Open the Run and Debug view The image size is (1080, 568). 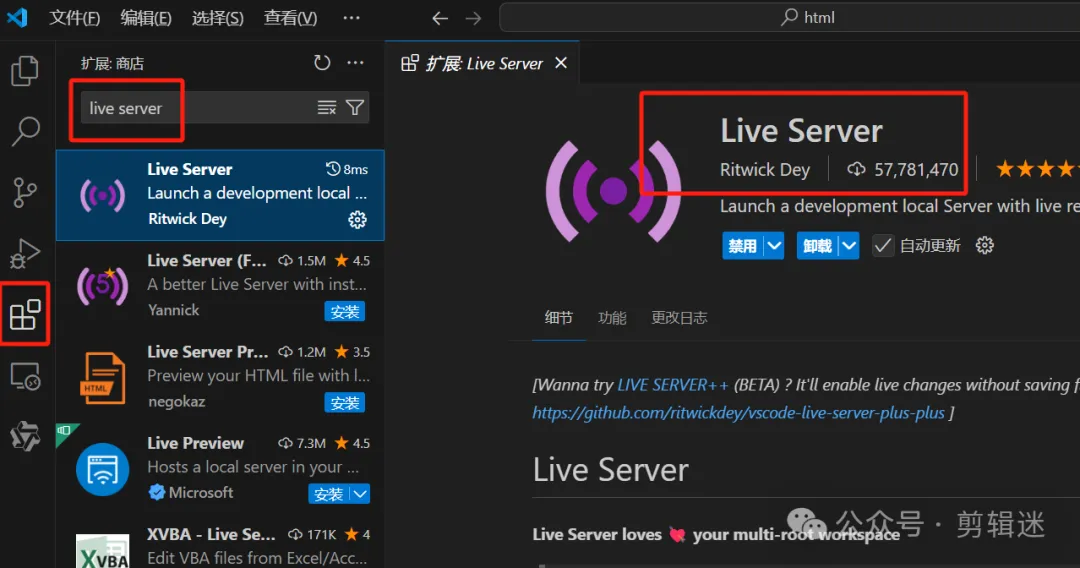25,253
